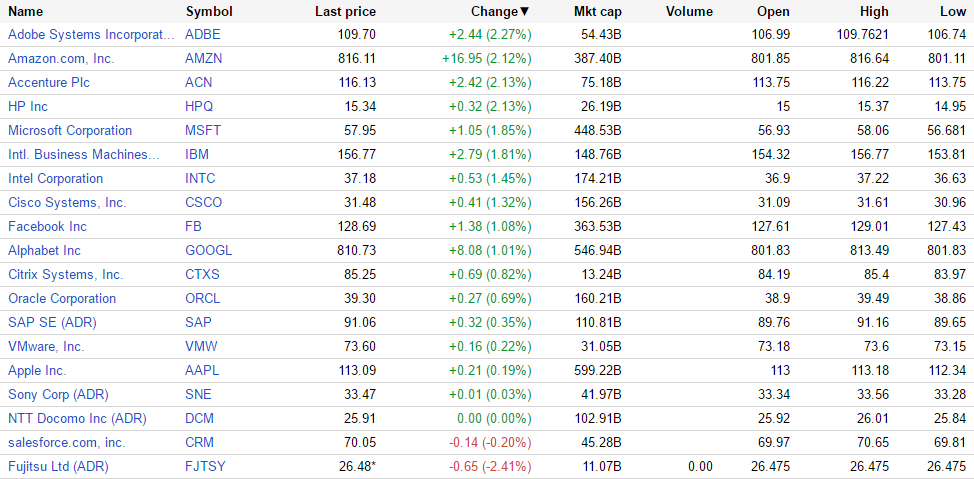Click the MSFT ticker symbol
Screen dimensions: 974x479
tap(203, 130)
